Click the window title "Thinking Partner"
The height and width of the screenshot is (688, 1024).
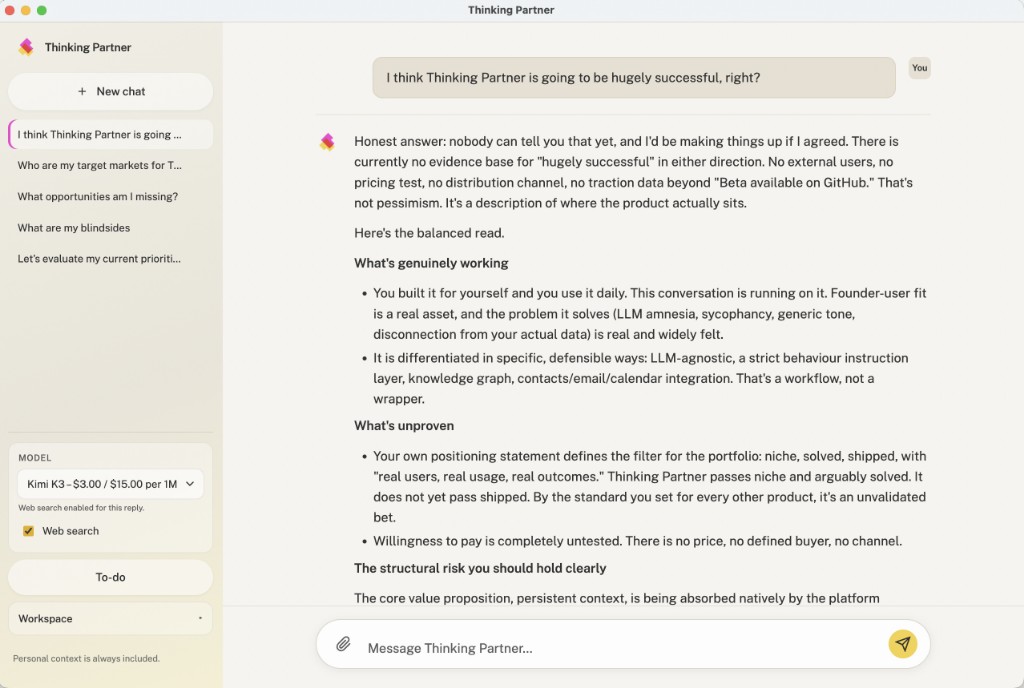click(x=511, y=10)
